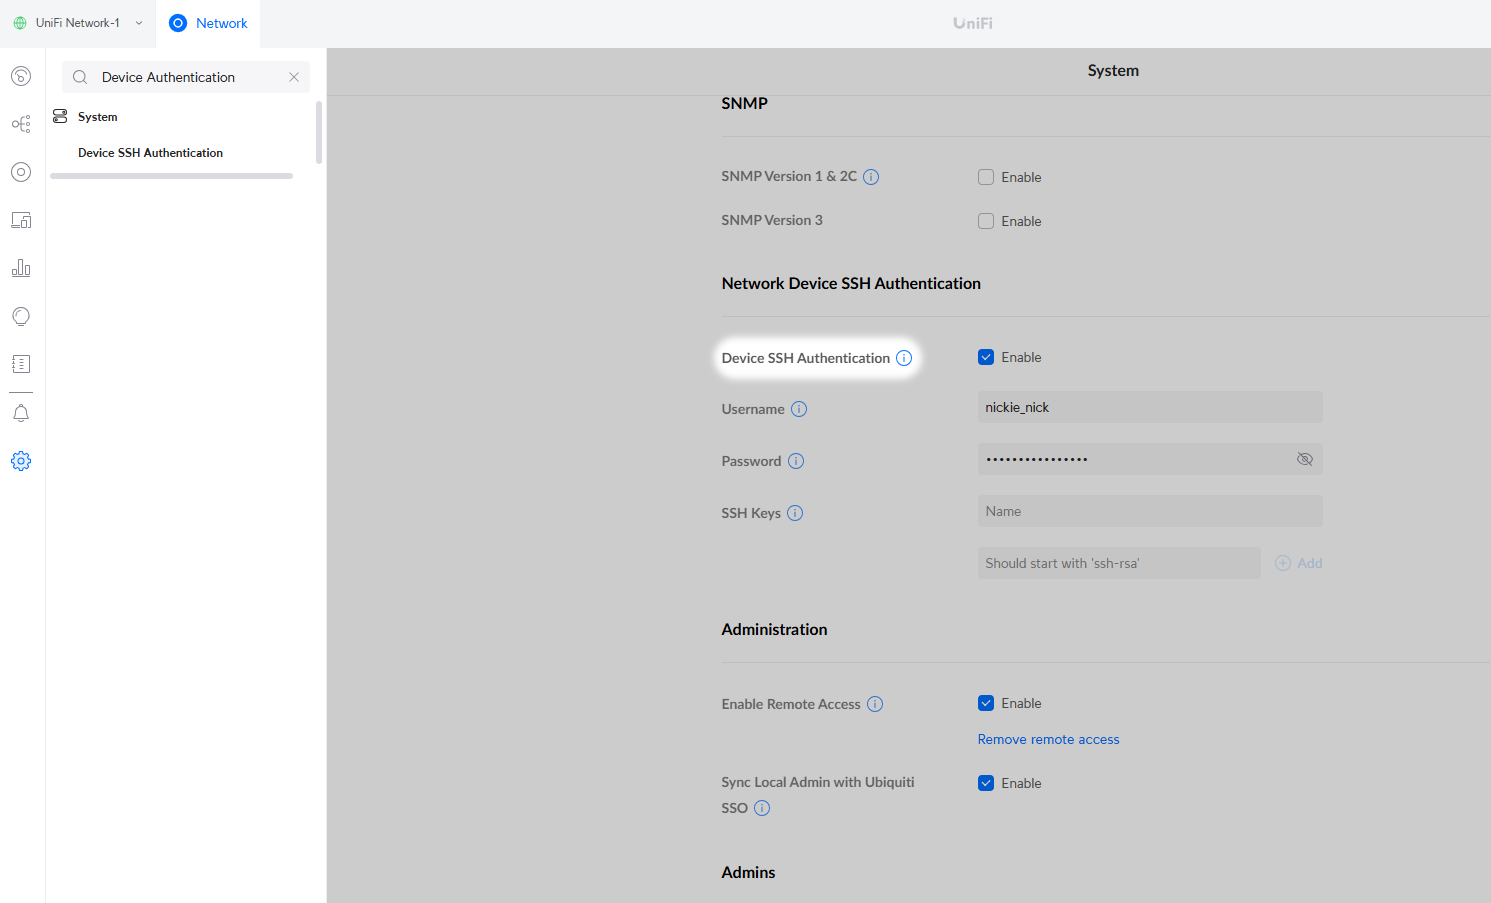Click the SSH key Name field
1491x903 pixels.
[1150, 511]
